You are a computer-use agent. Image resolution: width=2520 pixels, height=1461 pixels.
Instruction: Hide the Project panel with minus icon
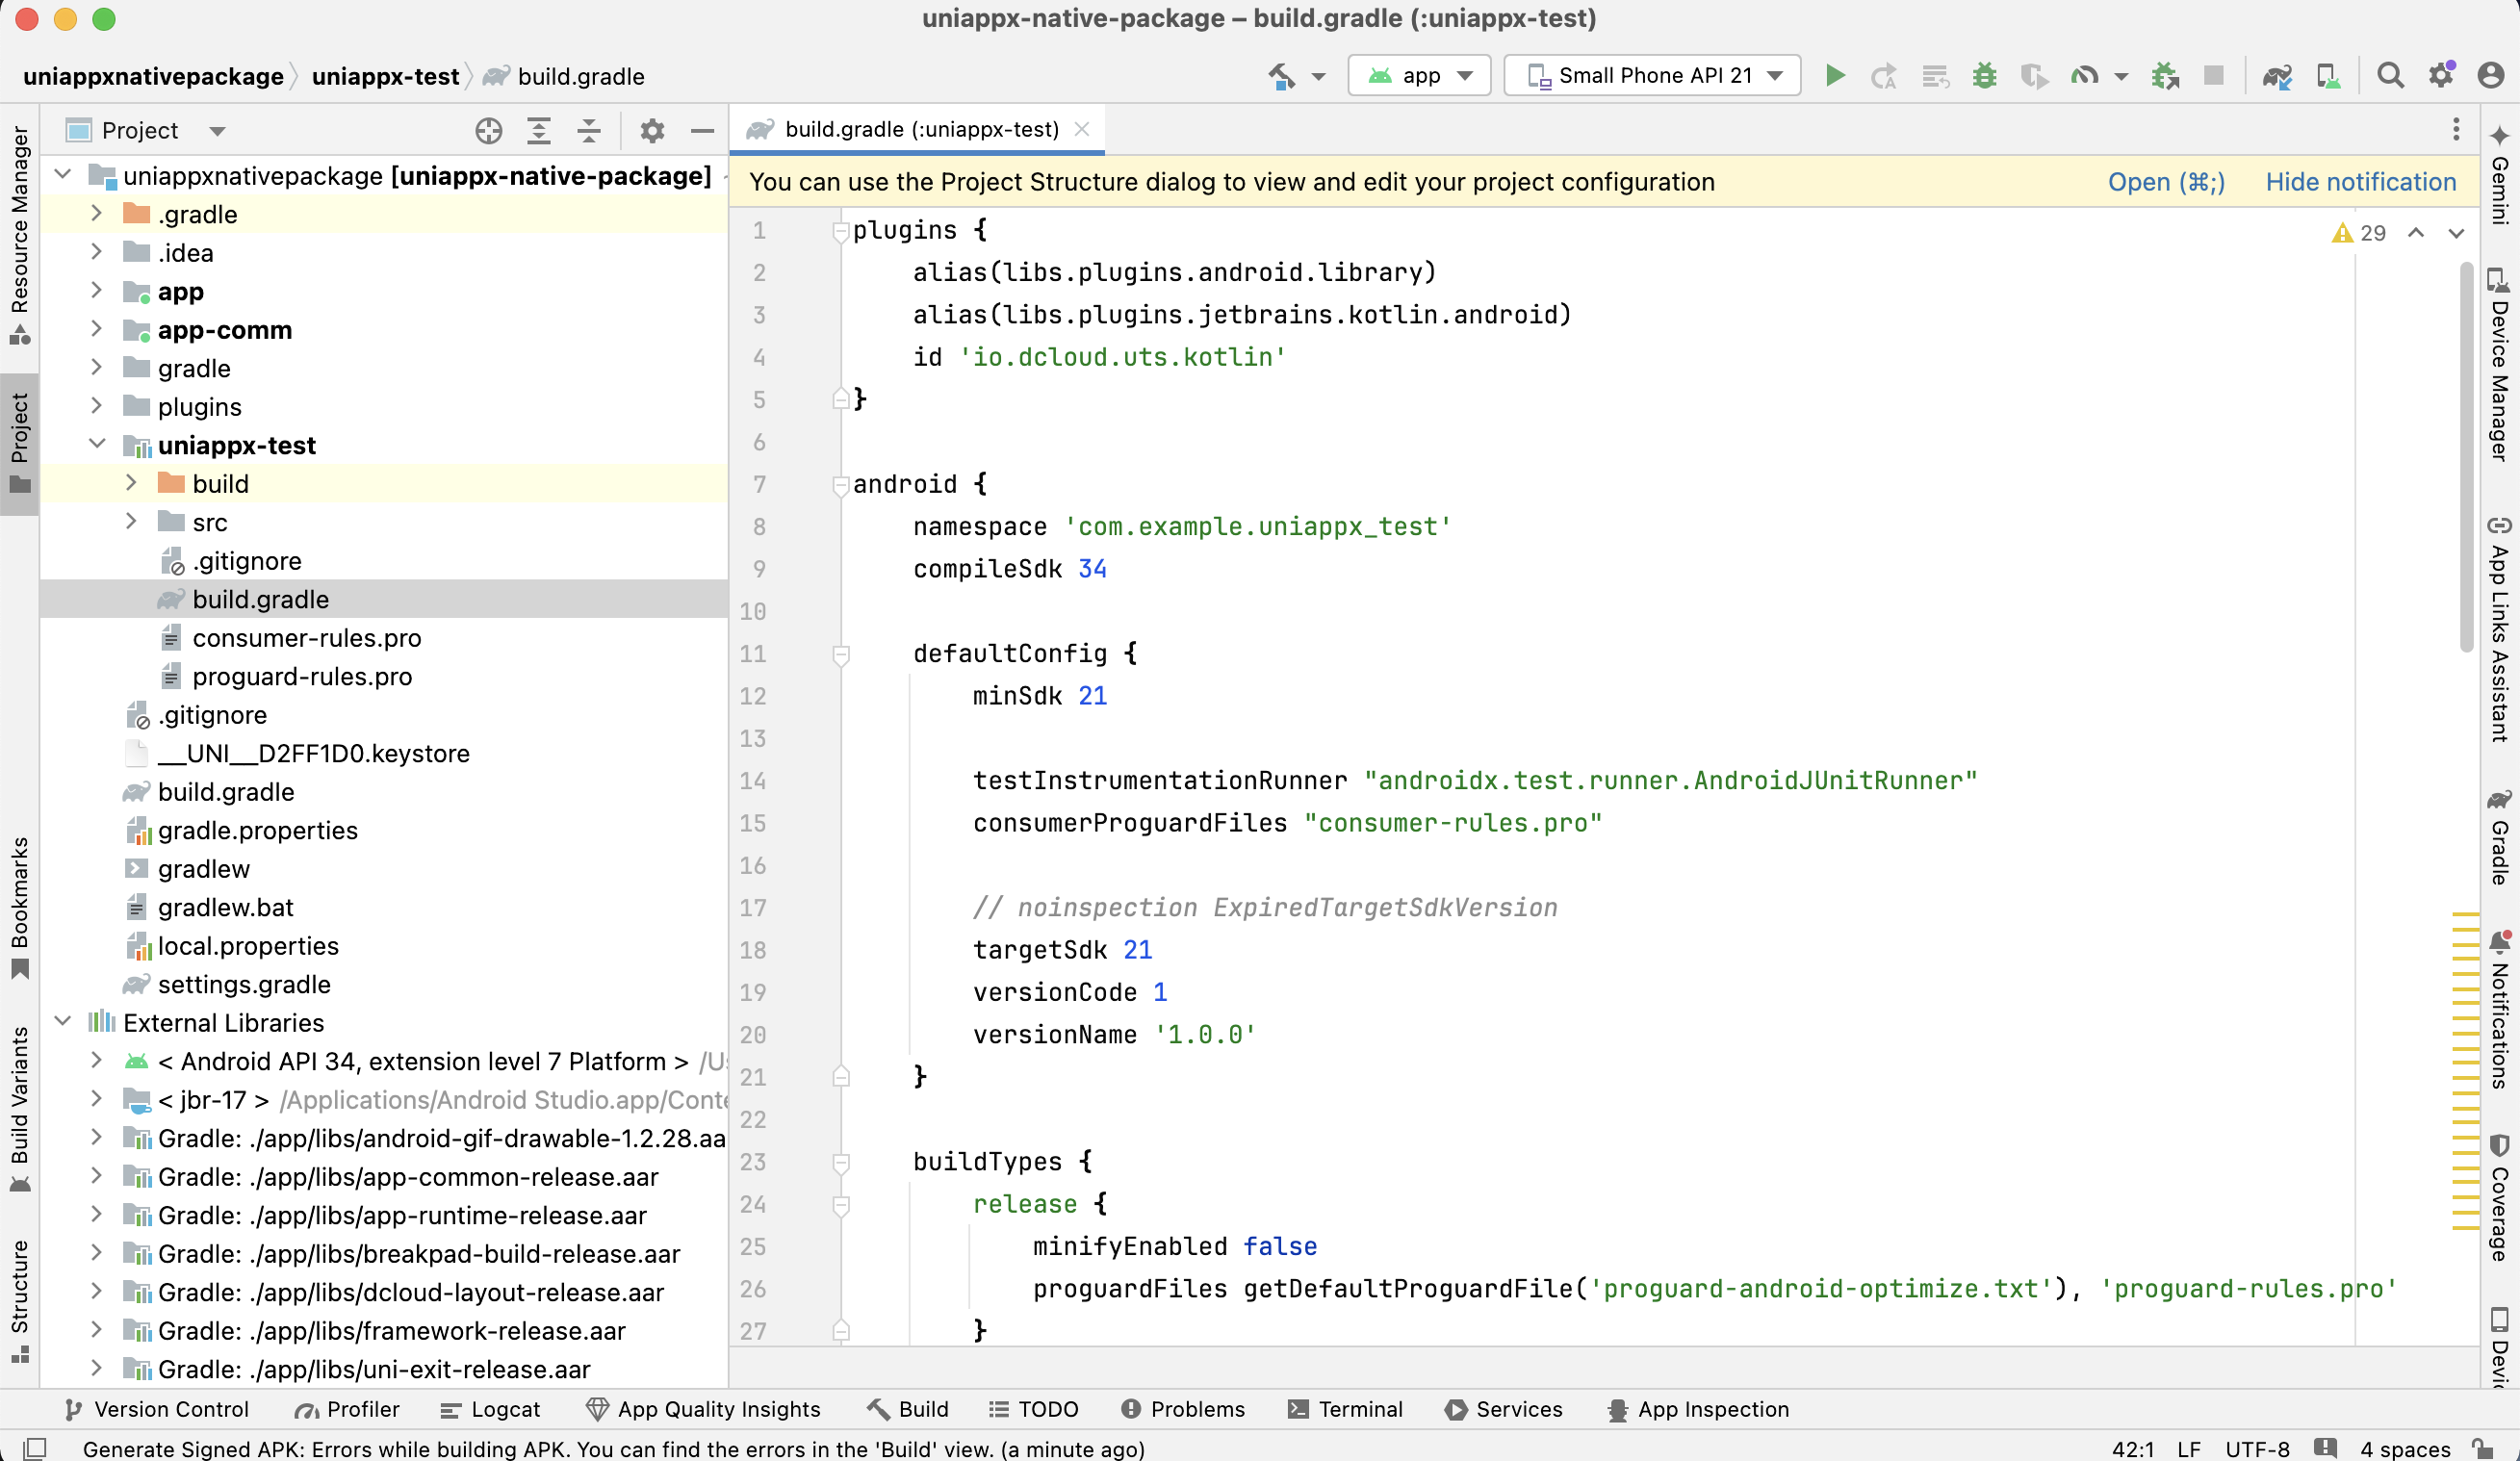click(x=702, y=131)
